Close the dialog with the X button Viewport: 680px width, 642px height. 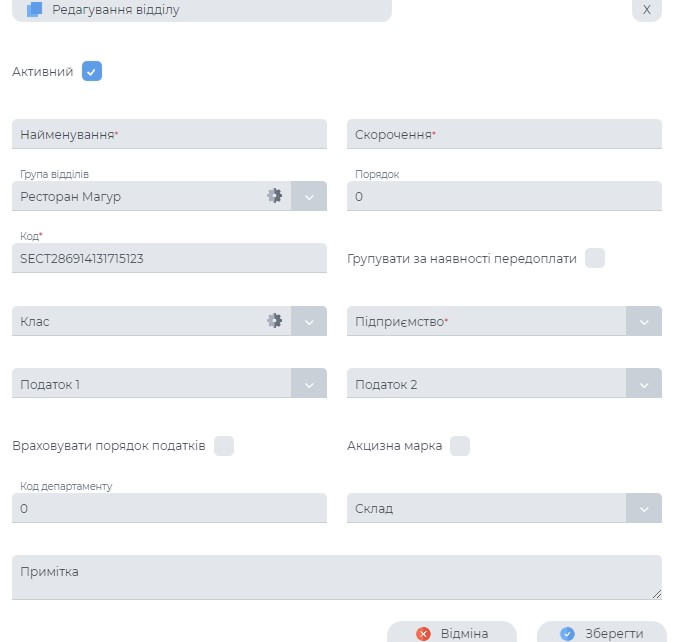click(x=646, y=10)
